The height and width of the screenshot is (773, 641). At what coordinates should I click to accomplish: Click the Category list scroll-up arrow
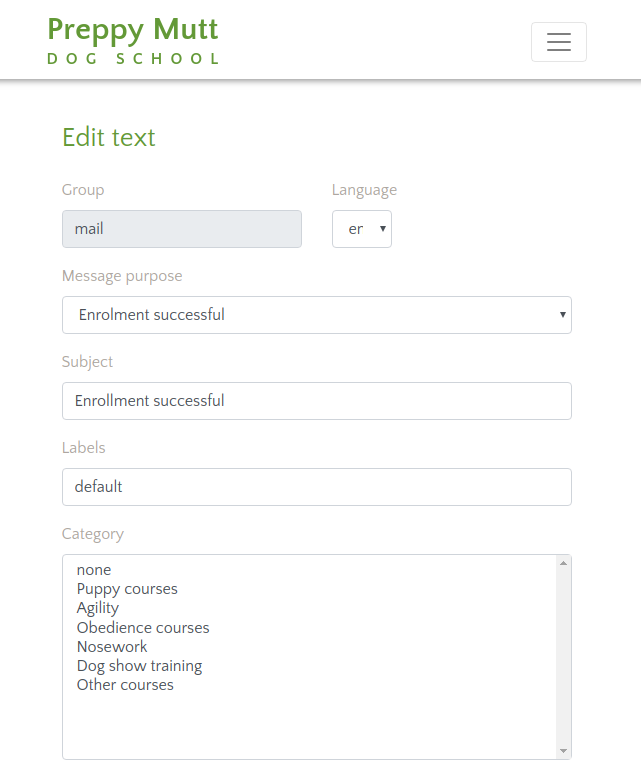pos(563,564)
